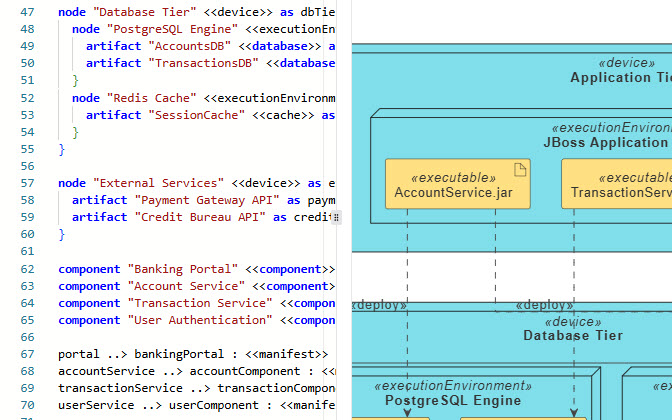Click the closing brace on line 55
672x420 pixels.
(62, 149)
